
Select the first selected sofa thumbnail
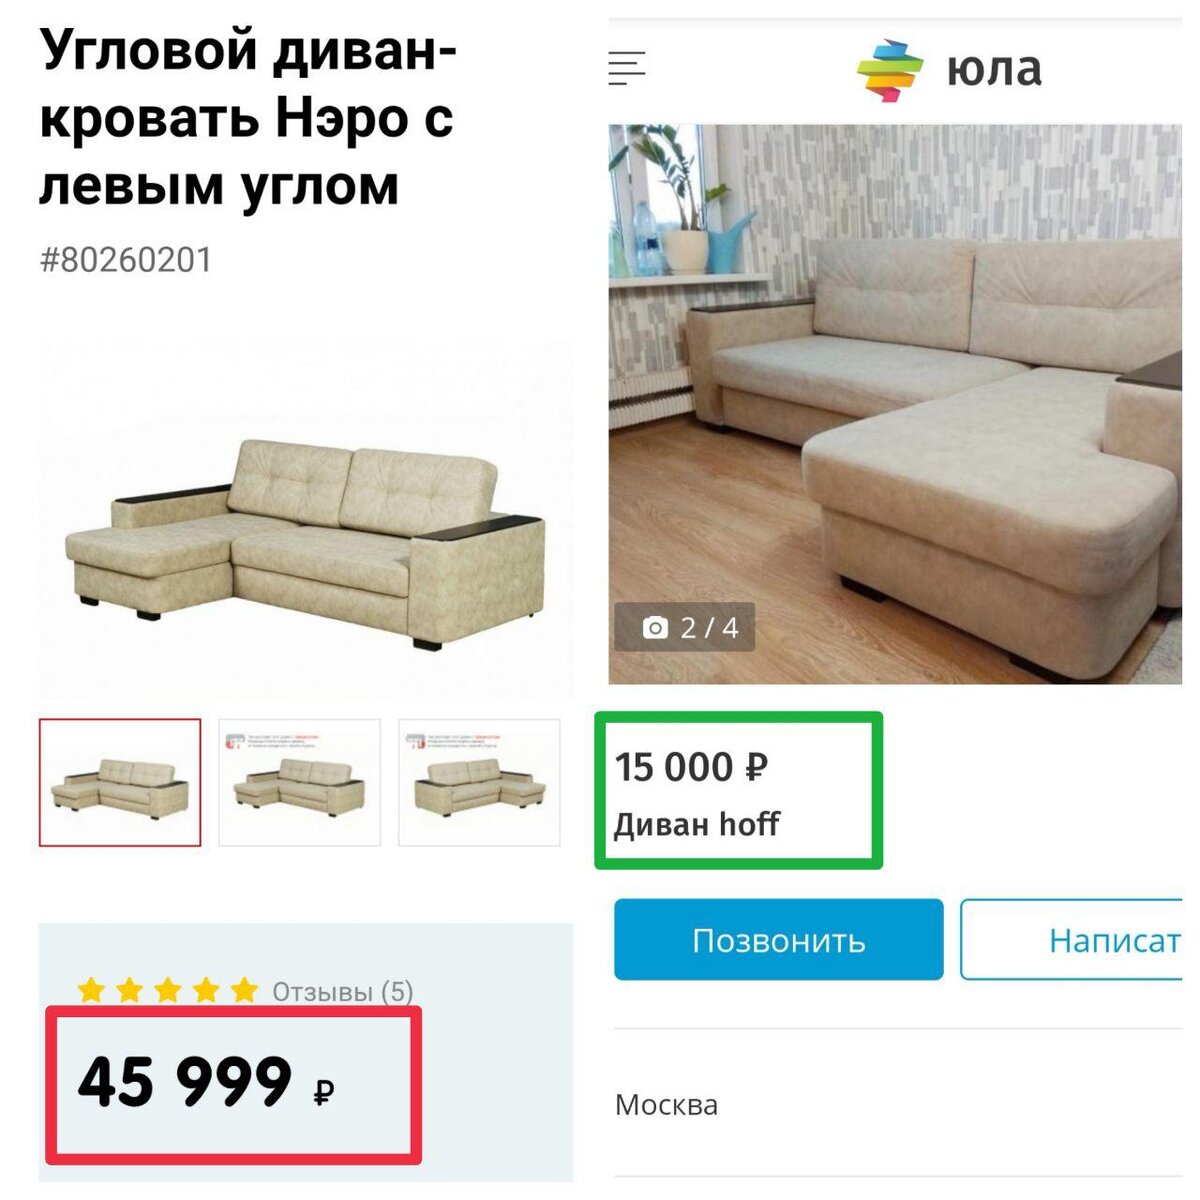(x=120, y=782)
